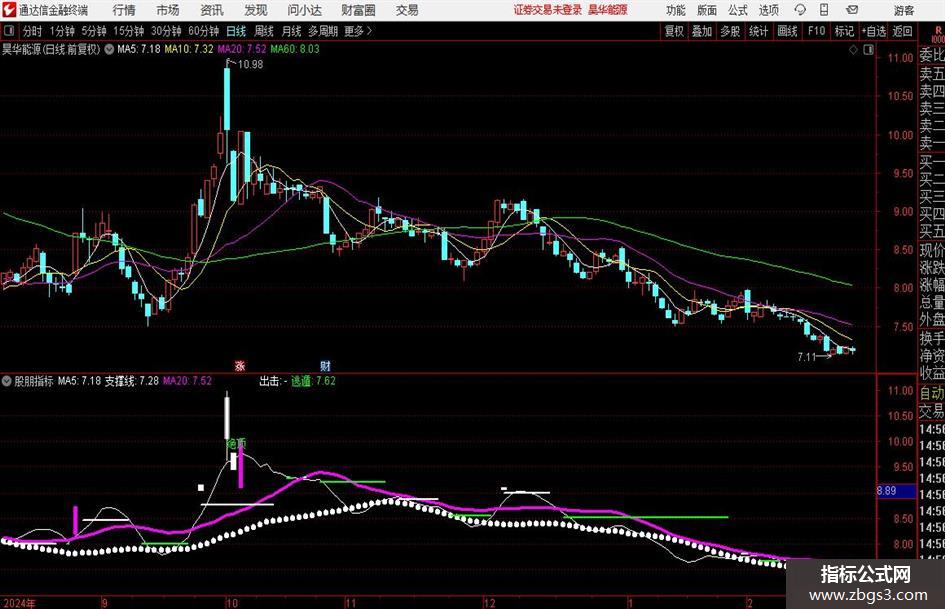The height and width of the screenshot is (609, 945).
Task: Click the MA20: 7.52 label in main chart
Action: point(242,49)
